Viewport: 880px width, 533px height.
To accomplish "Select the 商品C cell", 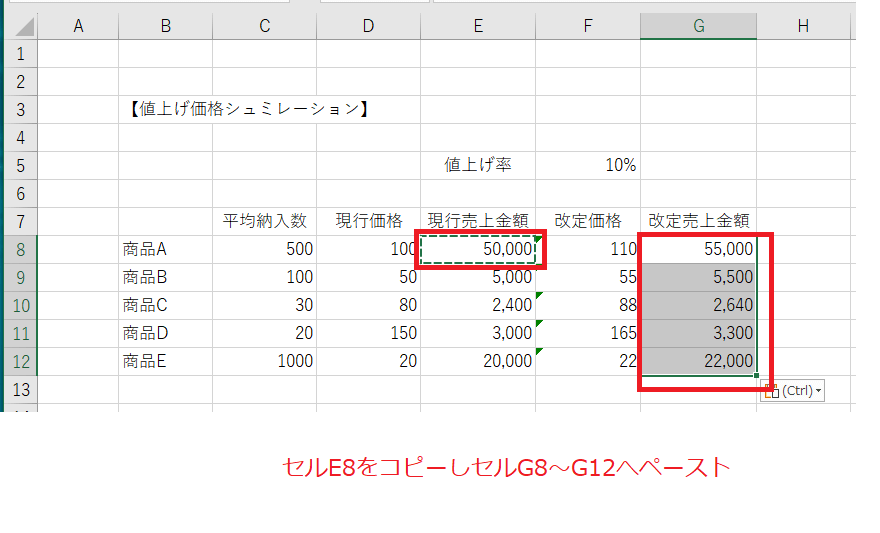I will [x=166, y=305].
